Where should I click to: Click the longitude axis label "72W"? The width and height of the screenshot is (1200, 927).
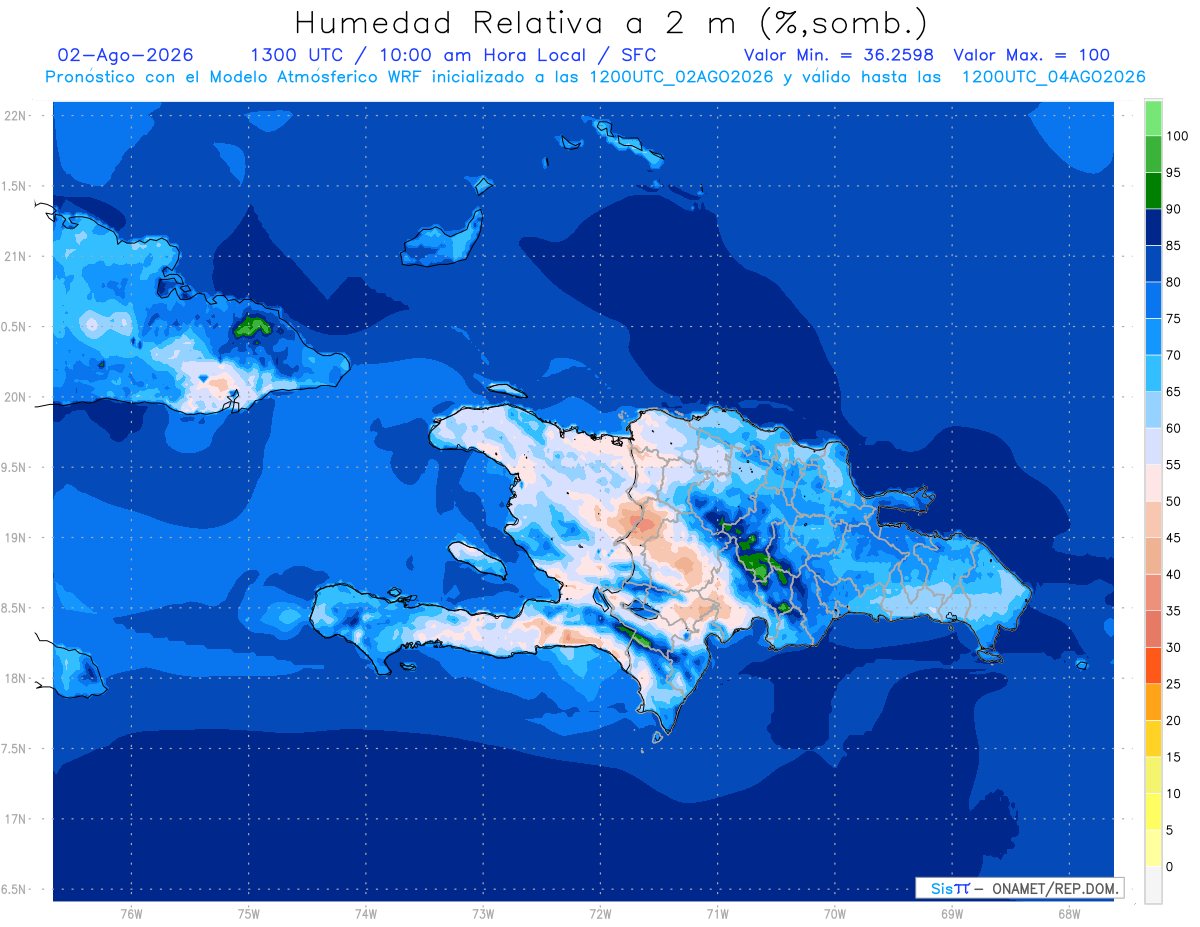pyautogui.click(x=600, y=914)
